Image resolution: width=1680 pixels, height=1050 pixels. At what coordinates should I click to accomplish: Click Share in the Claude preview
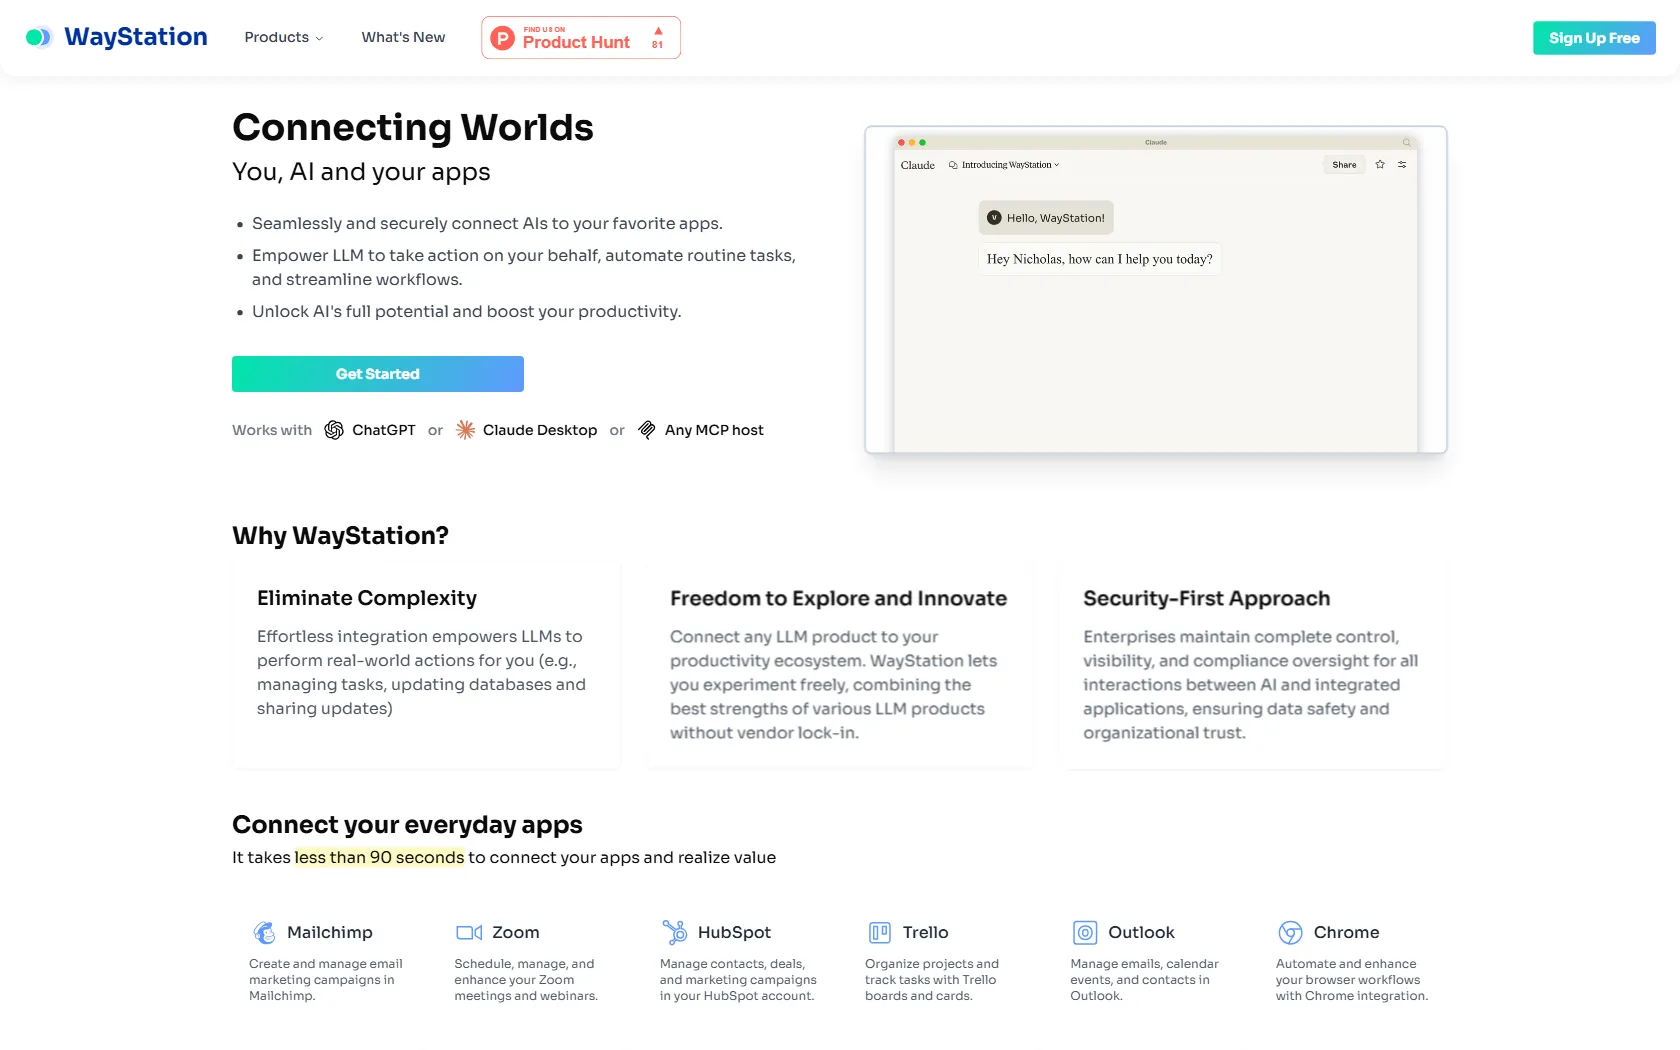click(x=1344, y=165)
